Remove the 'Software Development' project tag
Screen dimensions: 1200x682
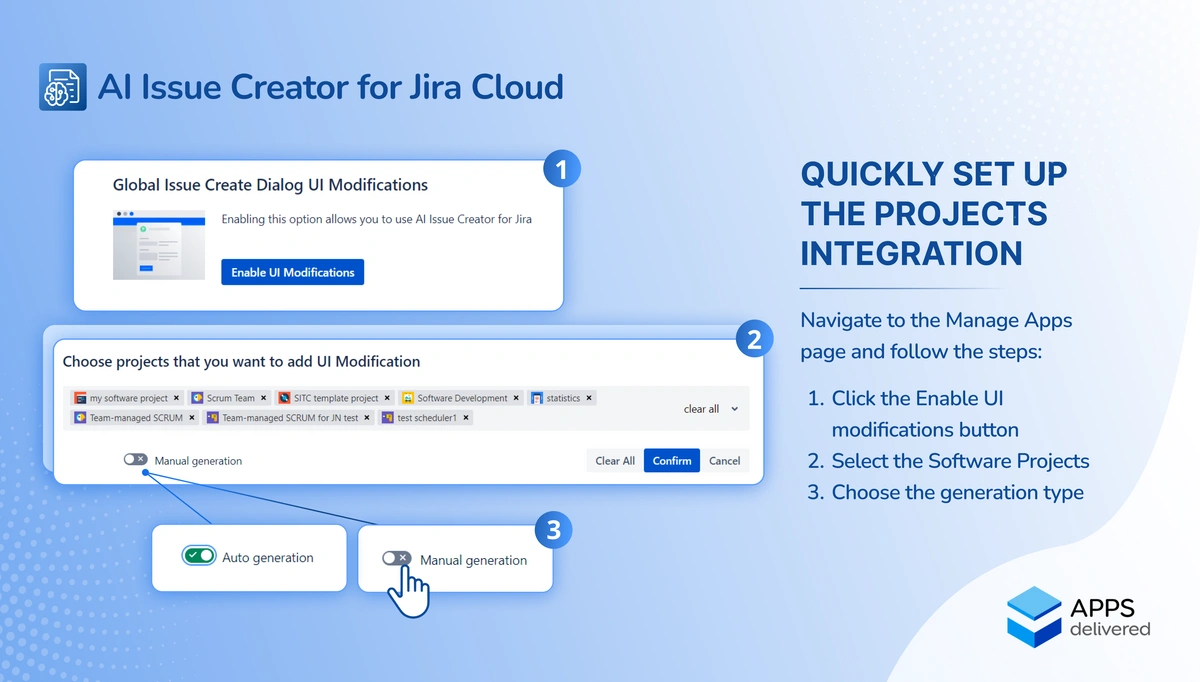click(x=516, y=398)
